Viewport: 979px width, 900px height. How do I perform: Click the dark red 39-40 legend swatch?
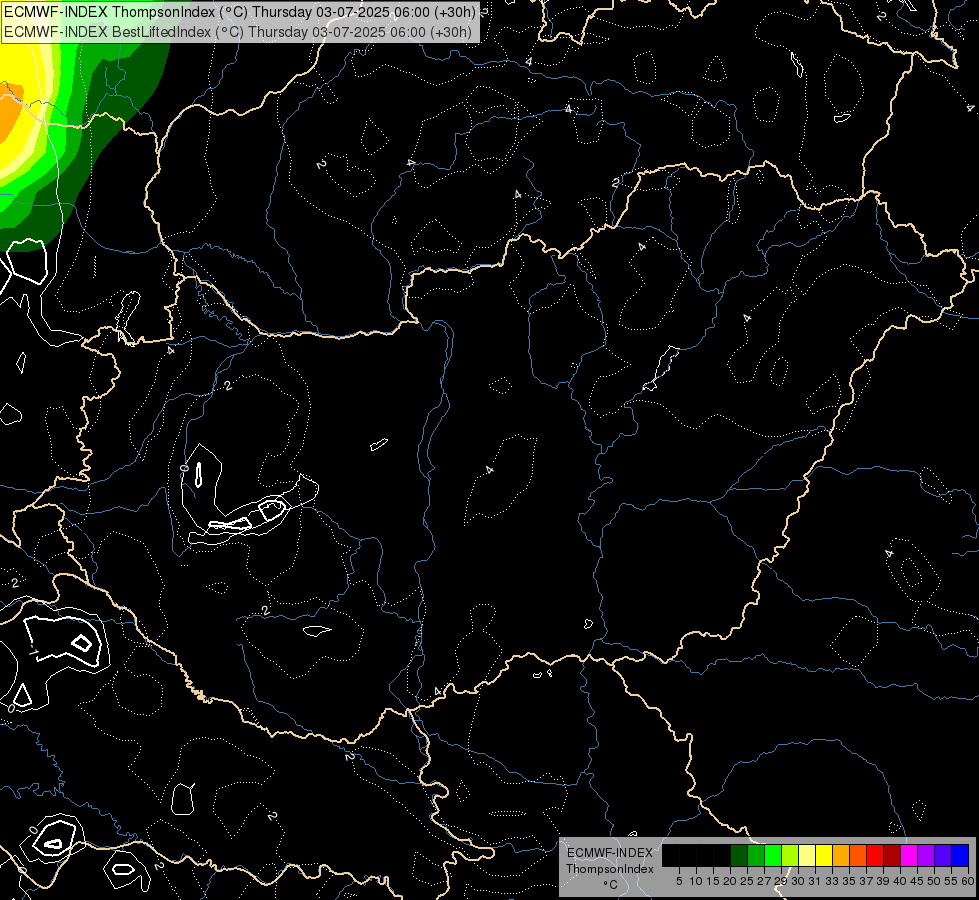click(x=892, y=855)
